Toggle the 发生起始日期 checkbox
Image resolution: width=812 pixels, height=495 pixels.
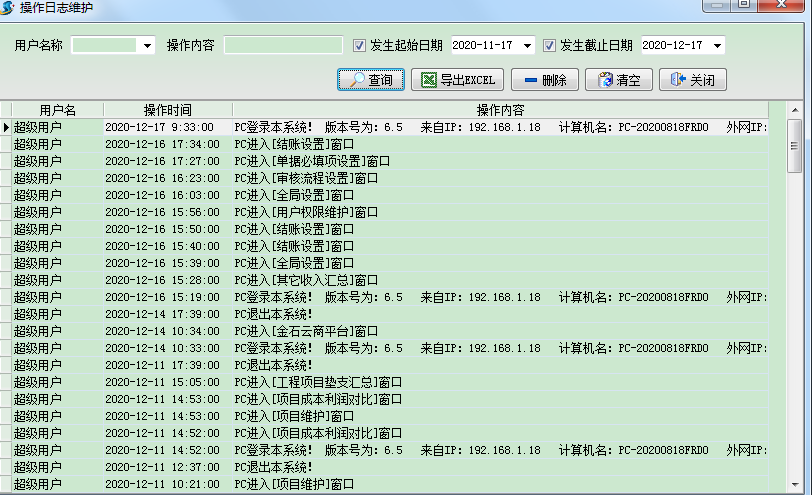[x=360, y=45]
